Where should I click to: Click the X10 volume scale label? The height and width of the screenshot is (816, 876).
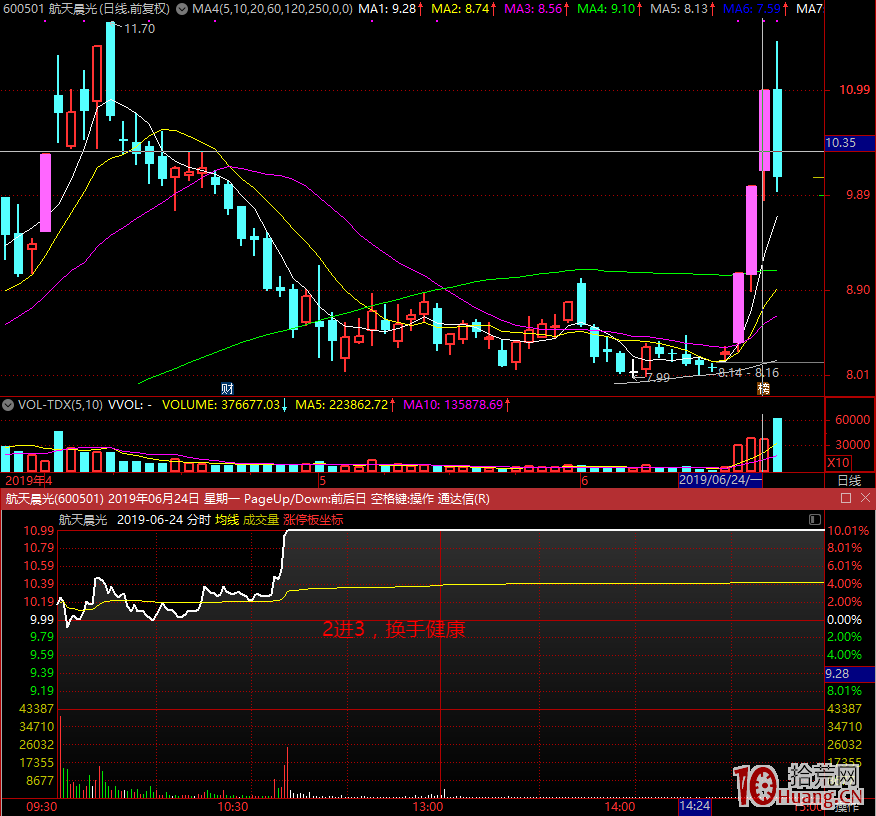point(839,462)
